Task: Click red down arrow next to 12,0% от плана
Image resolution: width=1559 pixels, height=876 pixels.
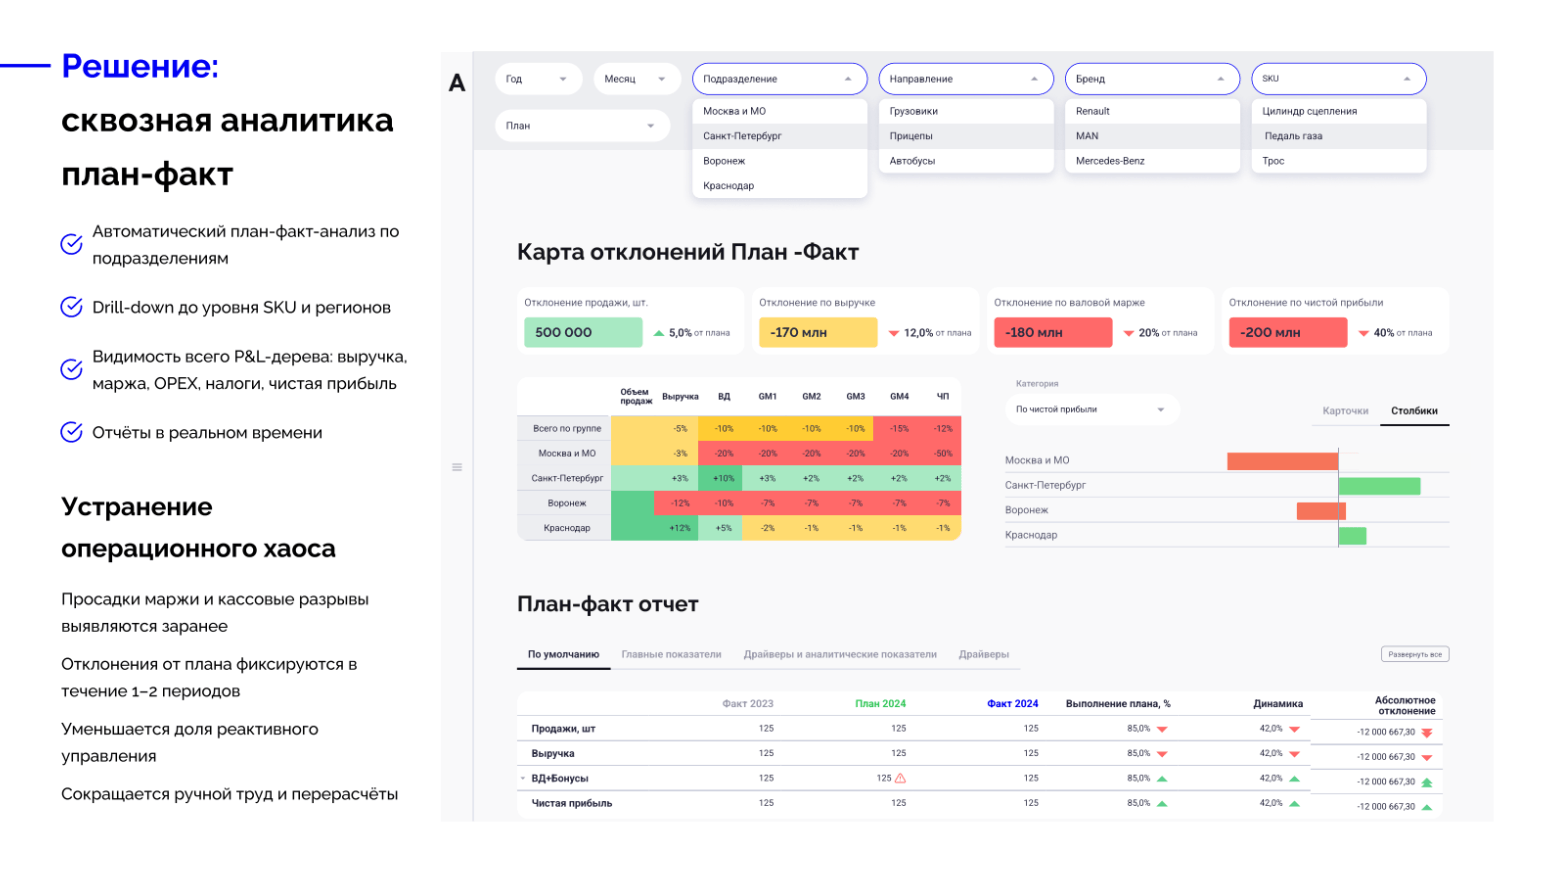Action: click(x=894, y=333)
